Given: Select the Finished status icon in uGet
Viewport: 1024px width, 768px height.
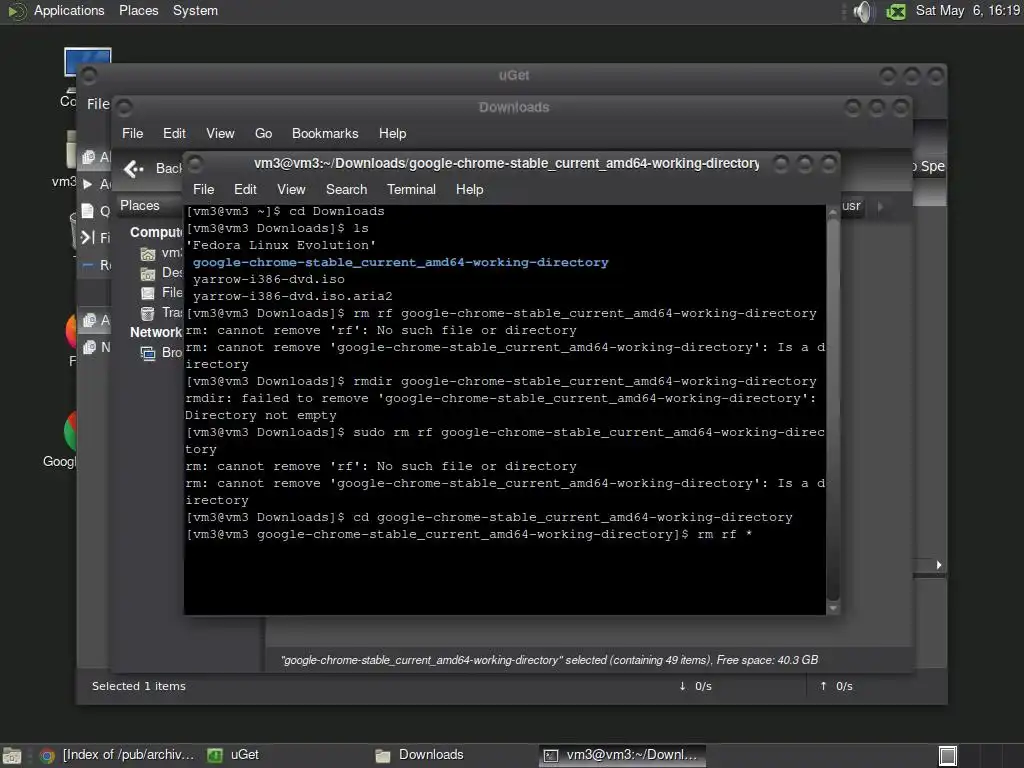Looking at the screenshot, I should (x=88, y=237).
